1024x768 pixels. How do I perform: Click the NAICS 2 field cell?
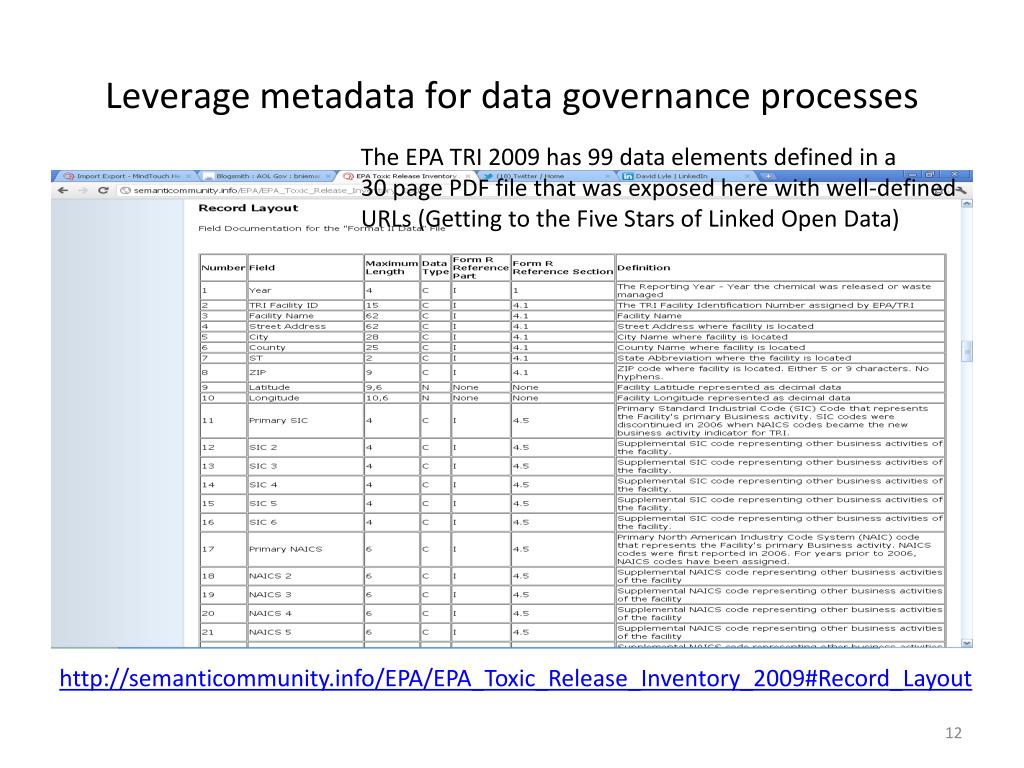pos(305,577)
